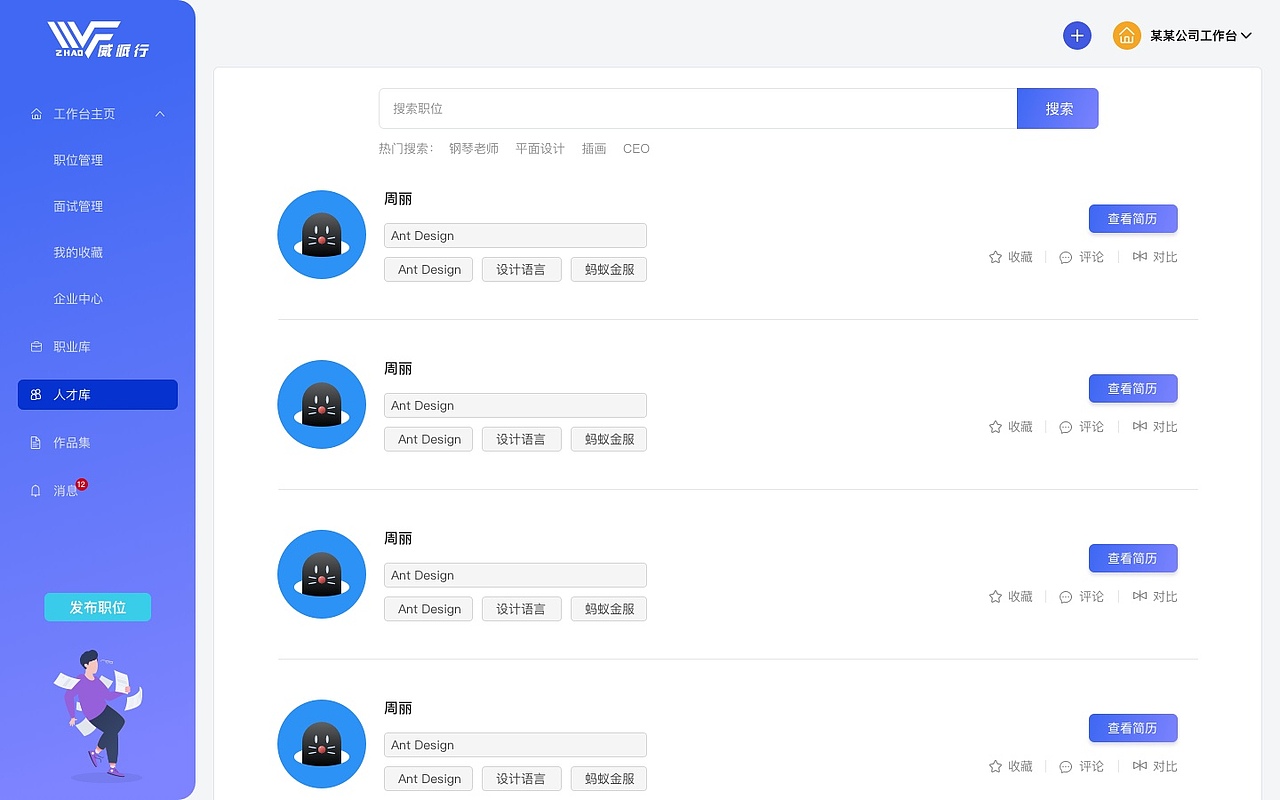This screenshot has width=1280, height=800.
Task: Click the third candidate's avatar
Action: [322, 575]
